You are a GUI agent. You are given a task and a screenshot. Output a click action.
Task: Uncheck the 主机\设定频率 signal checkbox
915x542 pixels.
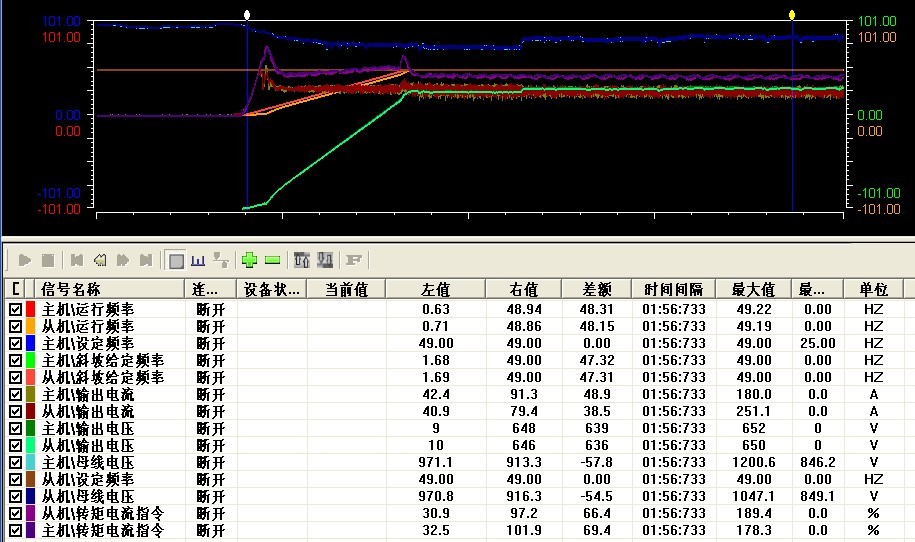(x=15, y=343)
